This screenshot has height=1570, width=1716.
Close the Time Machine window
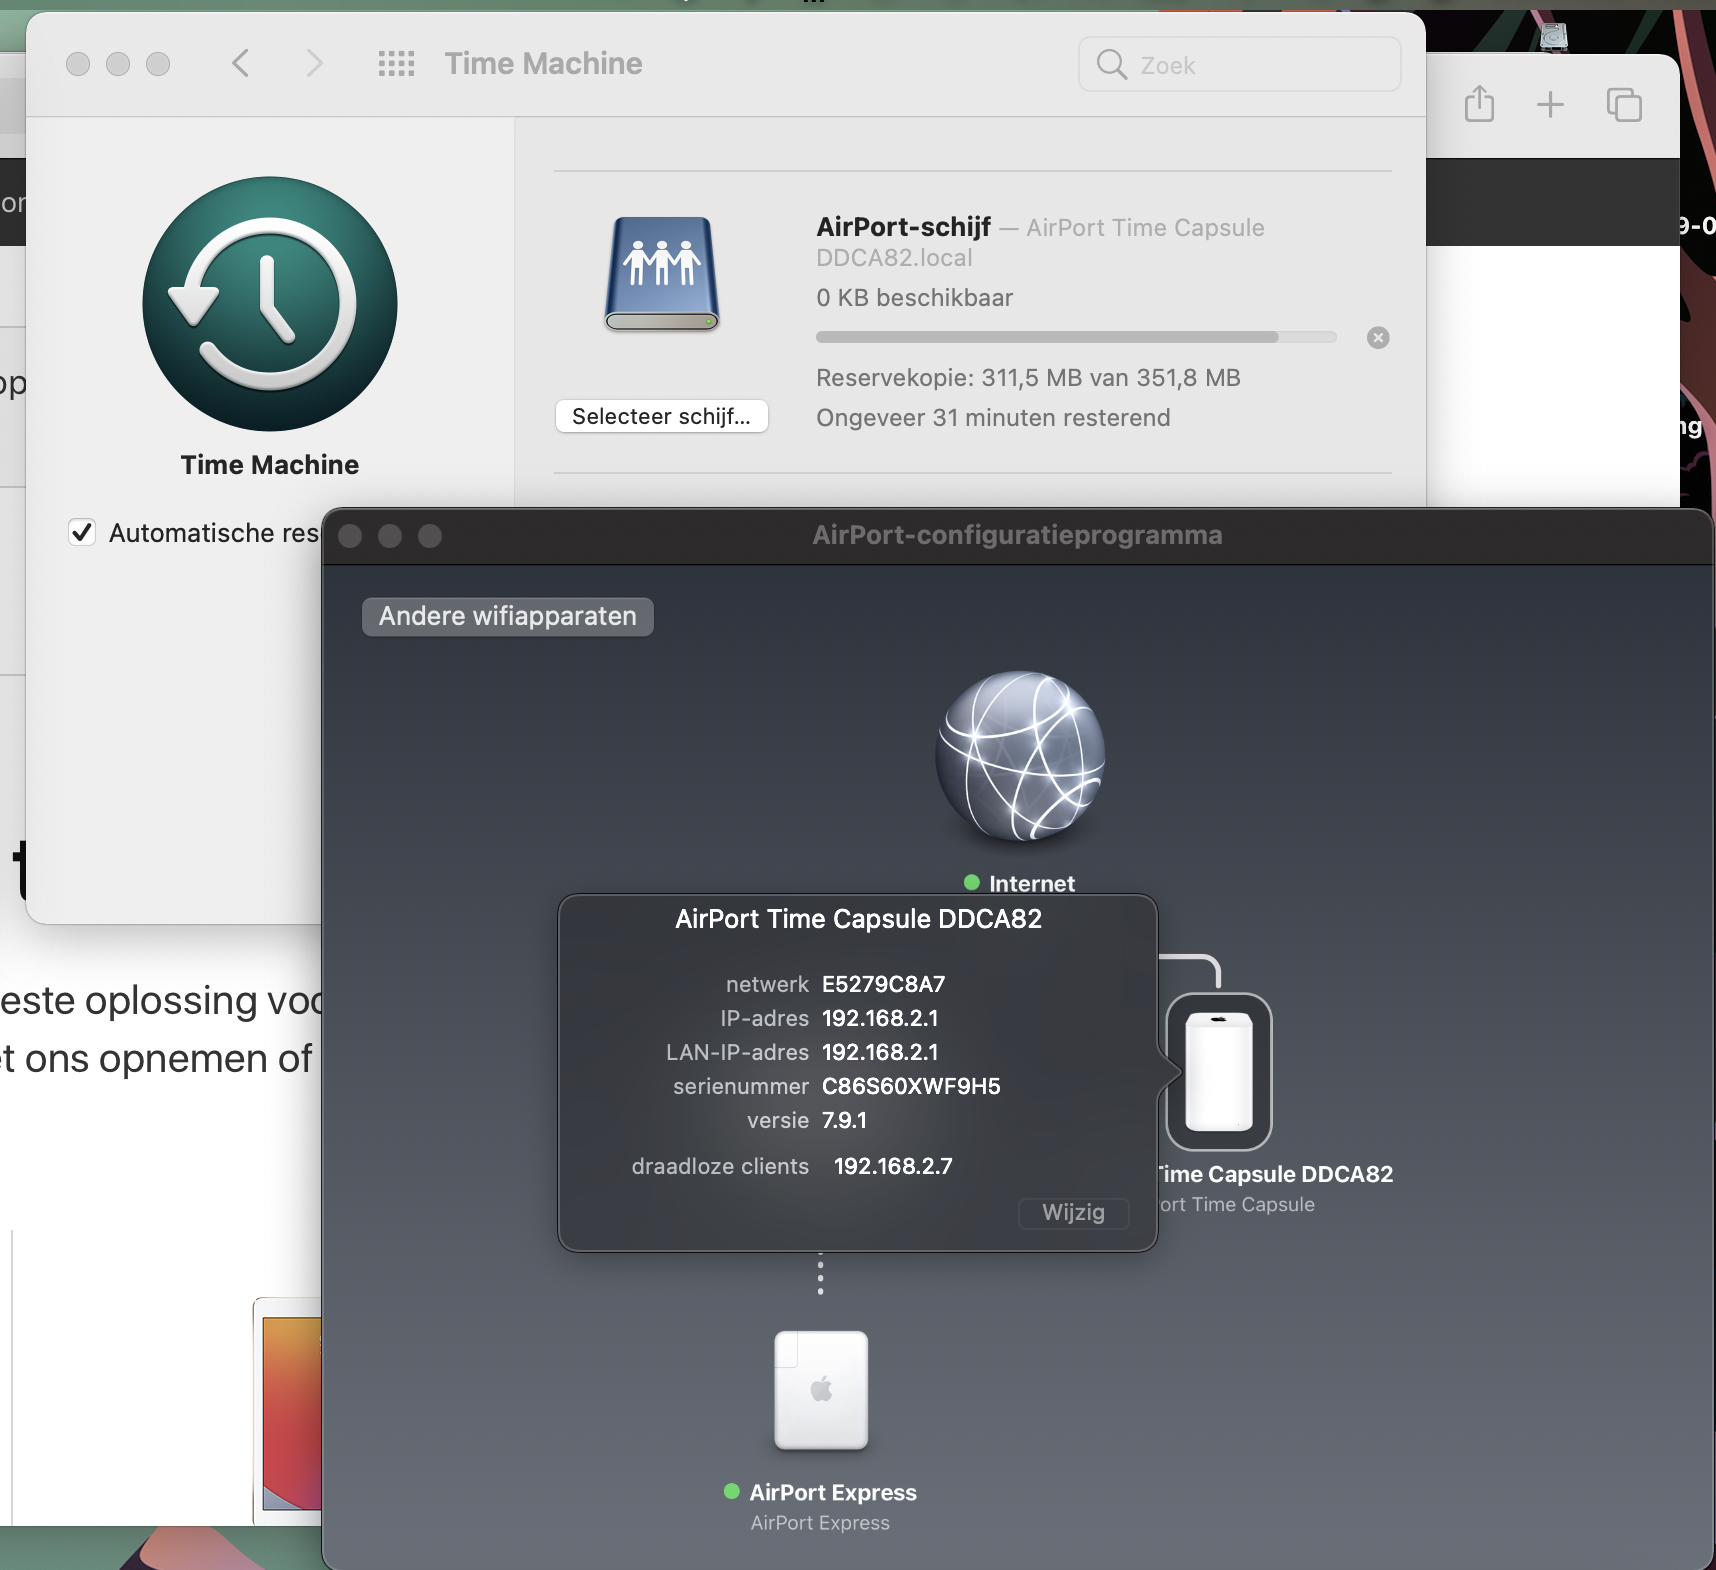(78, 64)
